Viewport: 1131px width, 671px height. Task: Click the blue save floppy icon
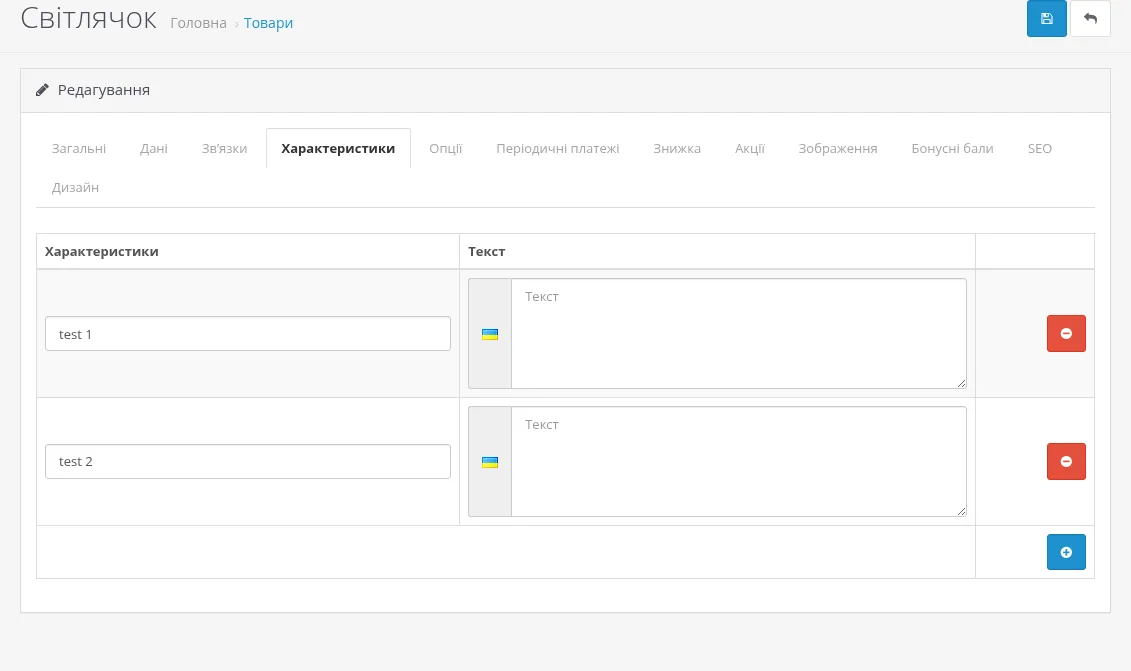coord(1047,19)
